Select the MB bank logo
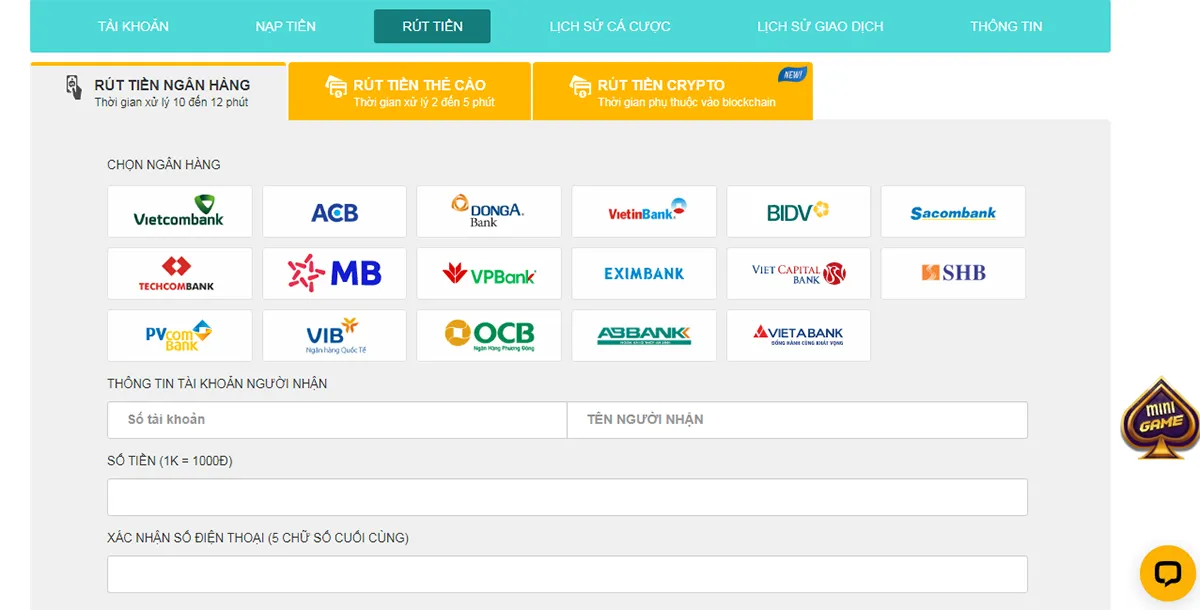 (x=335, y=274)
